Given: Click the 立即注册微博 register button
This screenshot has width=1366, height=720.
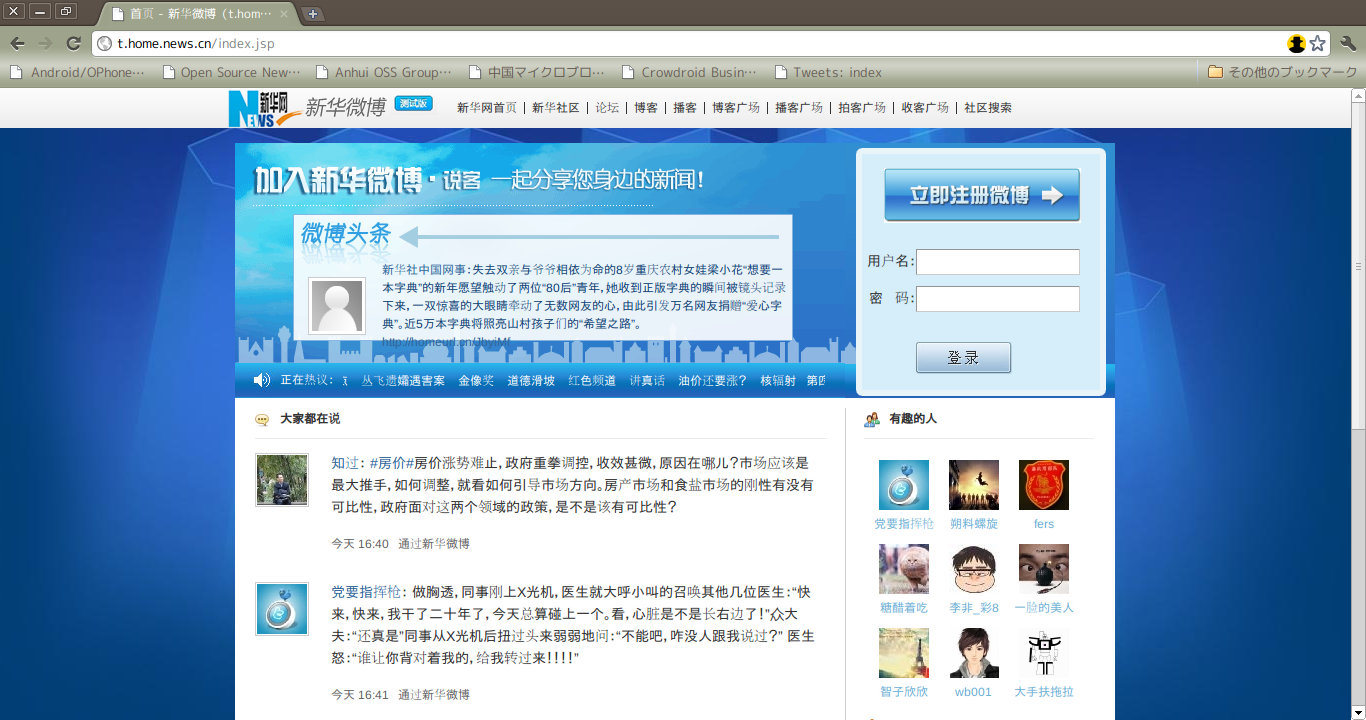Looking at the screenshot, I should (982, 195).
